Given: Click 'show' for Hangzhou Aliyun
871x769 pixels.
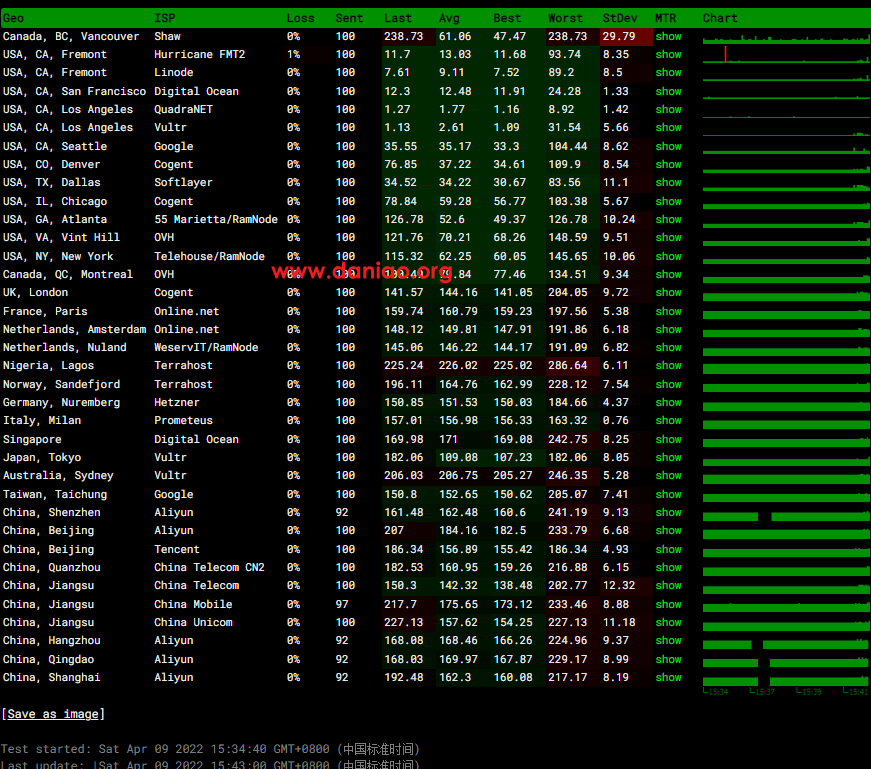Looking at the screenshot, I should tap(668, 641).
